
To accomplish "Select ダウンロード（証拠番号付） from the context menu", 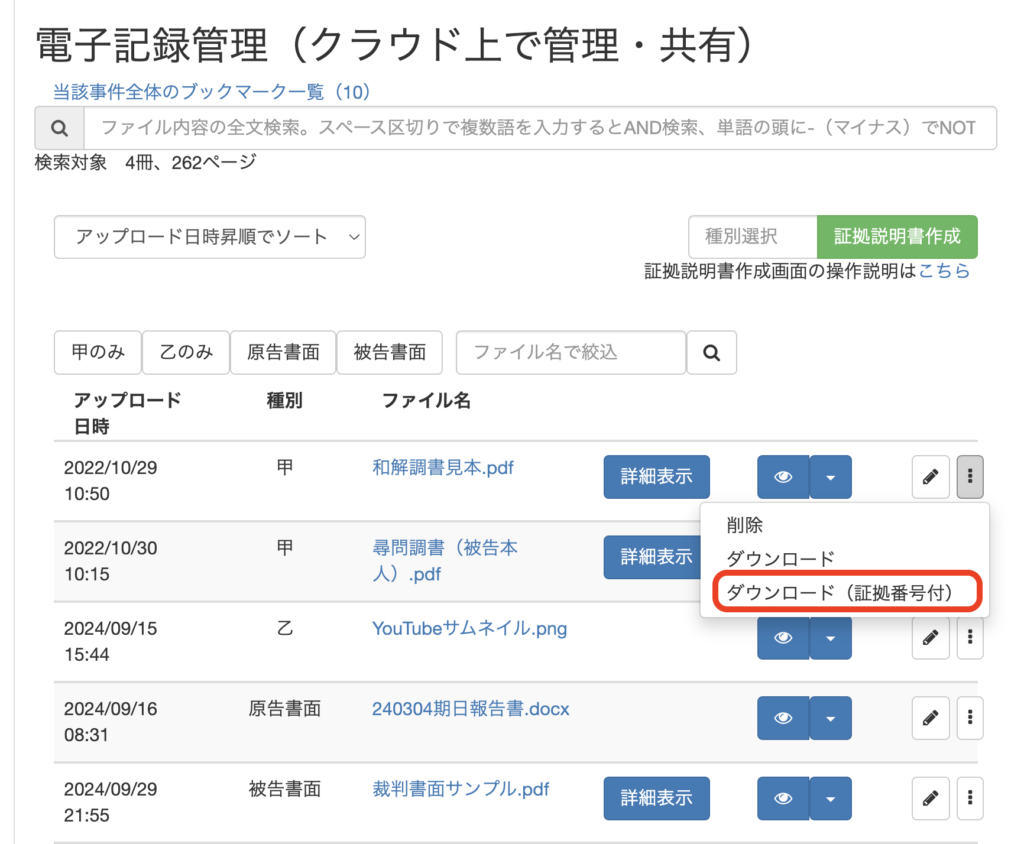I will pyautogui.click(x=839, y=592).
